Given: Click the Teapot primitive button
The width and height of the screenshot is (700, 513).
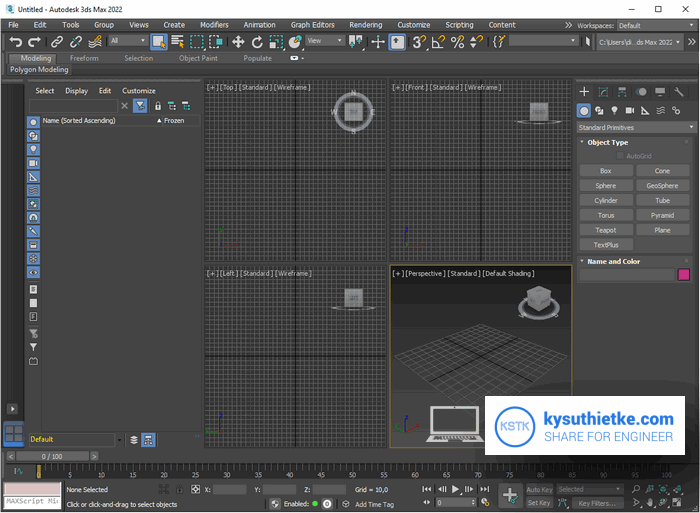Looking at the screenshot, I should pyautogui.click(x=606, y=230).
